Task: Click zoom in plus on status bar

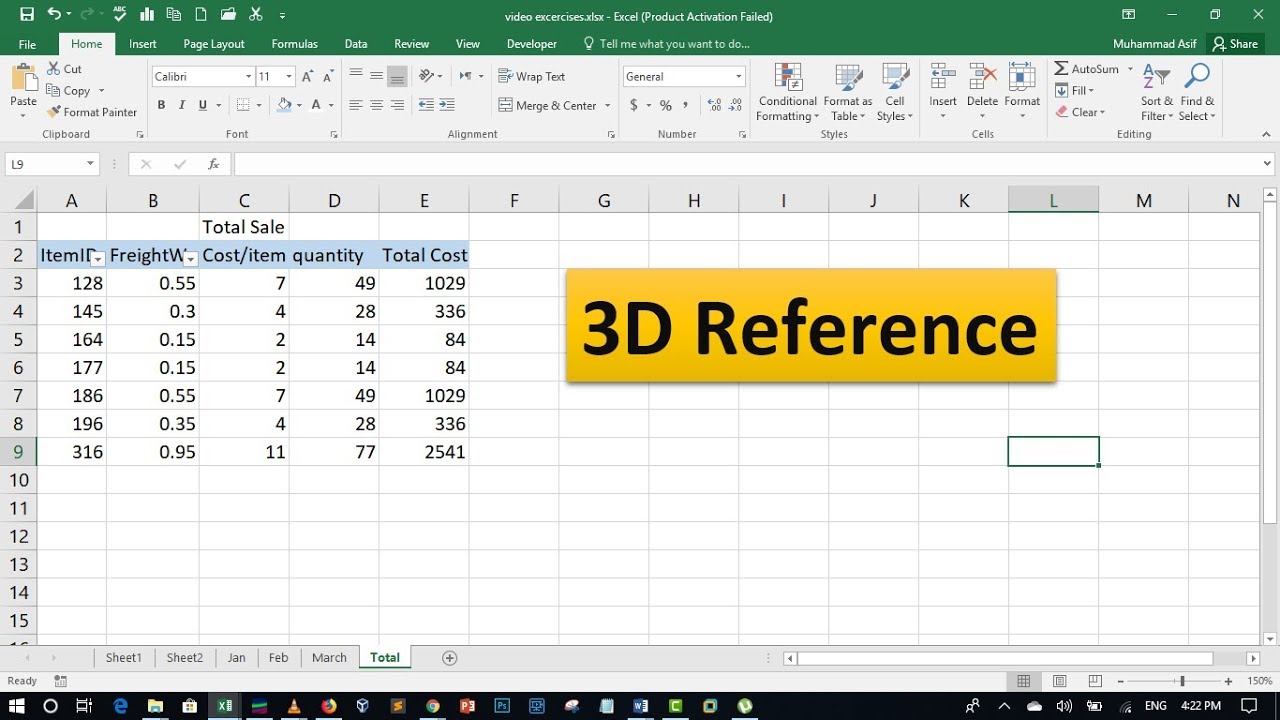Action: 1228,681
